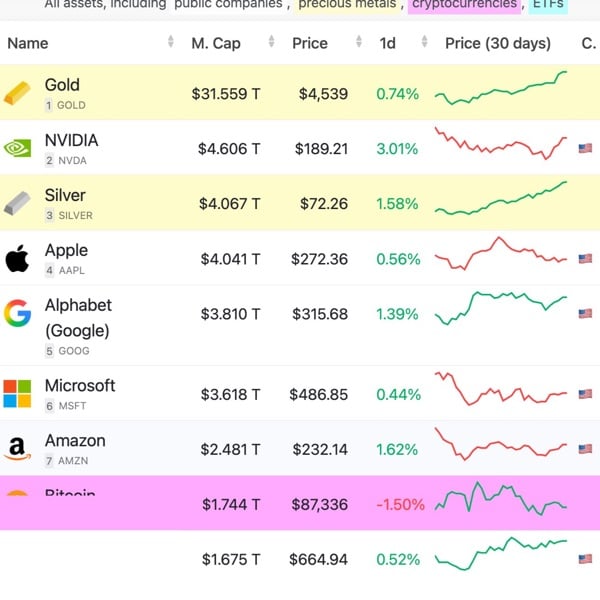Click the Gold bar icon
The width and height of the screenshot is (600, 600).
17,94
